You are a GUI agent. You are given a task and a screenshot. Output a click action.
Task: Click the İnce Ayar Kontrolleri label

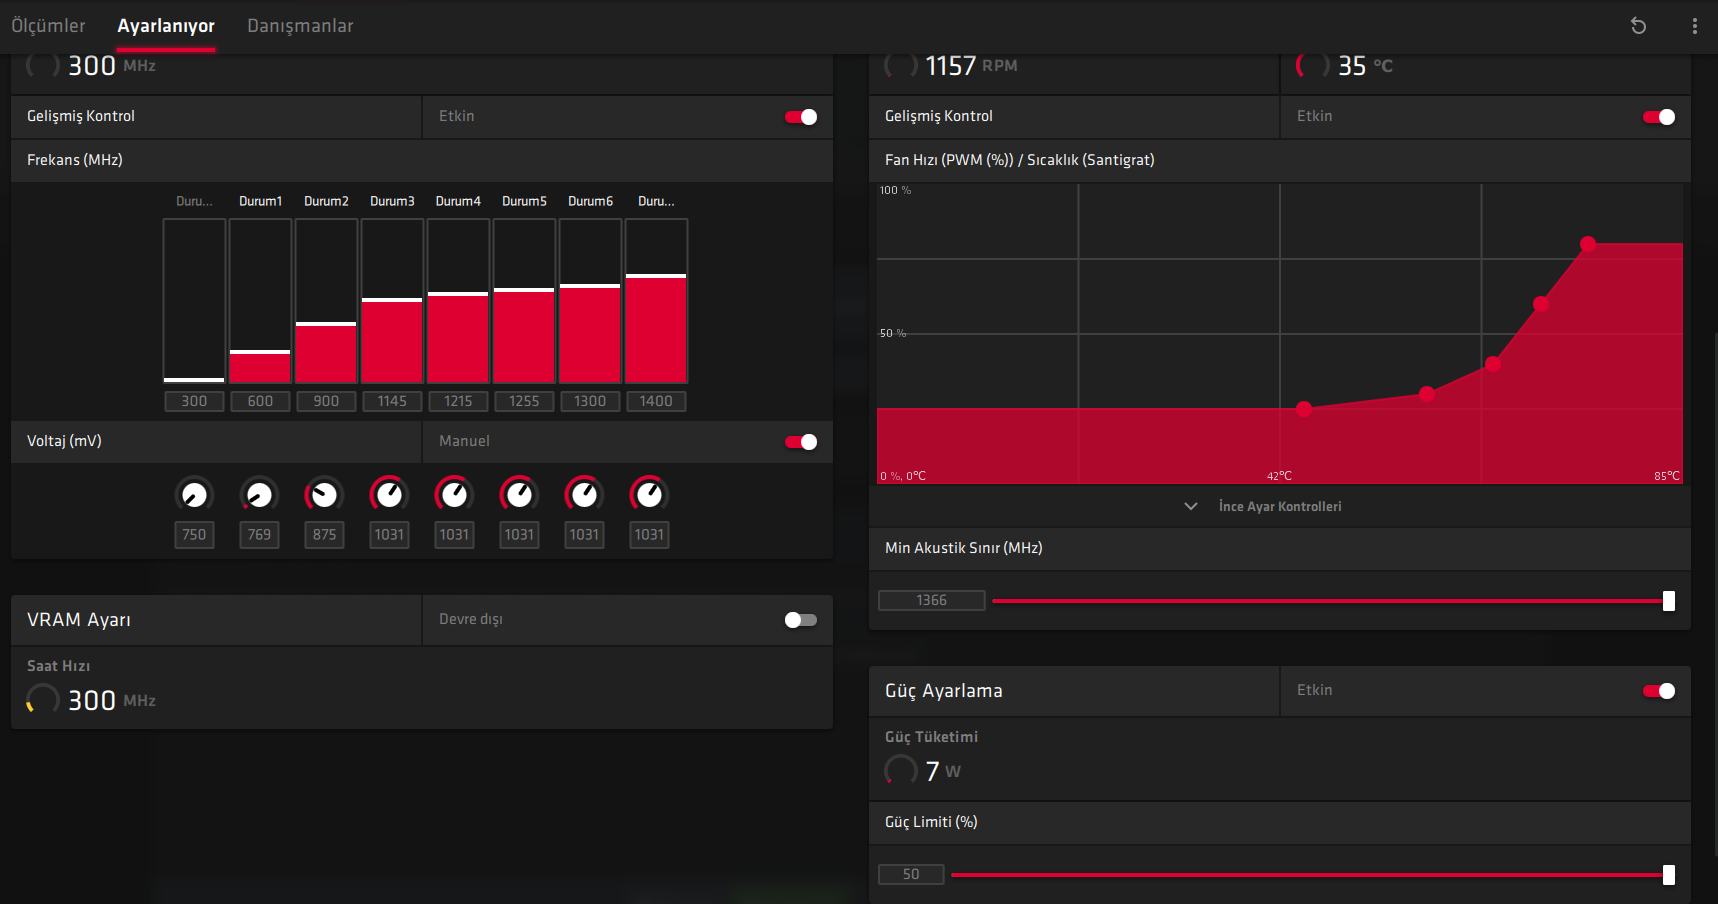1280,507
